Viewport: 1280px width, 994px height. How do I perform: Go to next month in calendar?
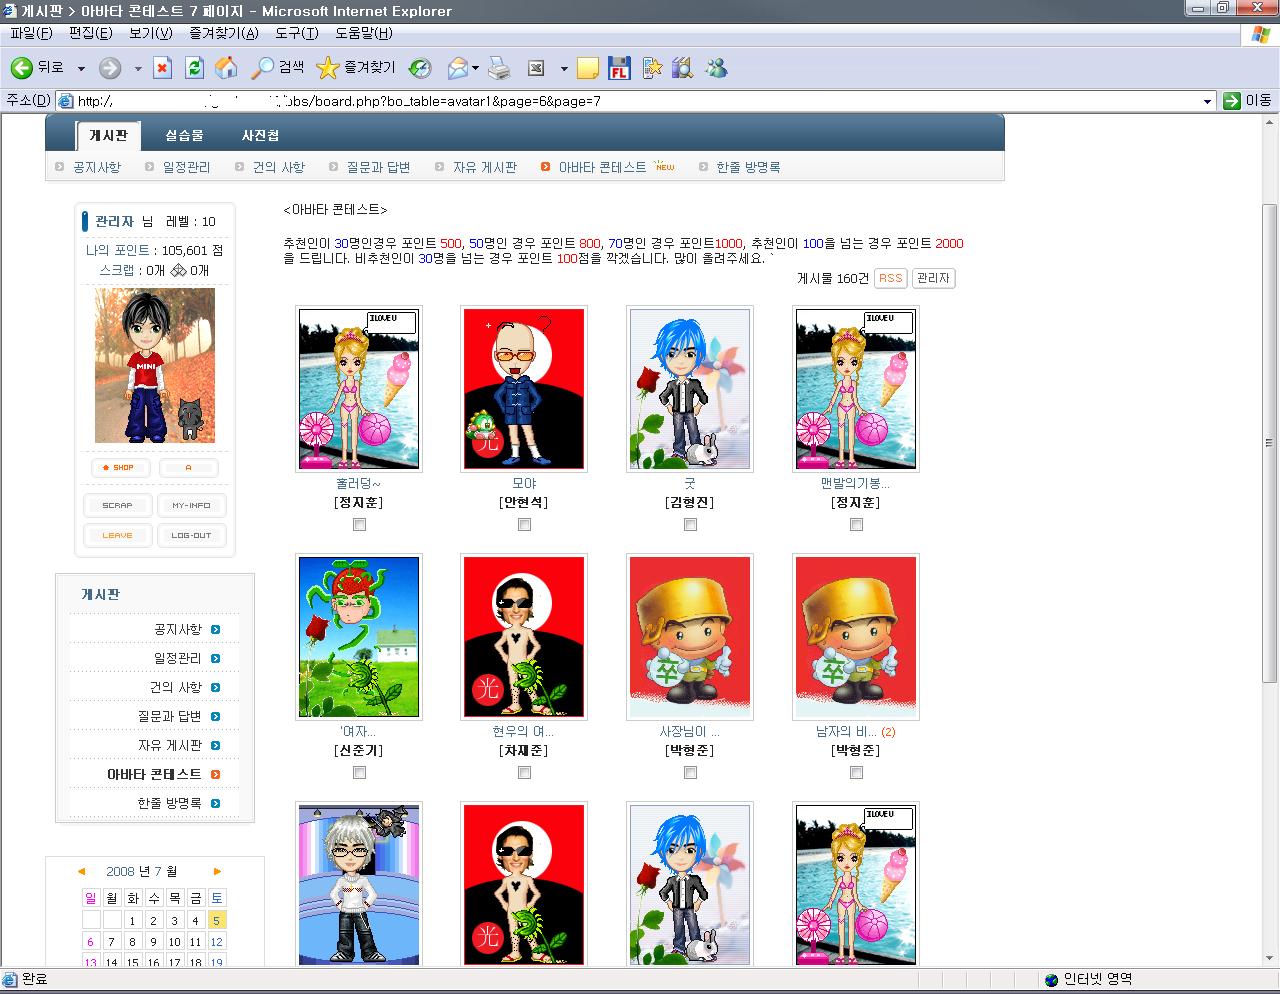click(x=217, y=871)
